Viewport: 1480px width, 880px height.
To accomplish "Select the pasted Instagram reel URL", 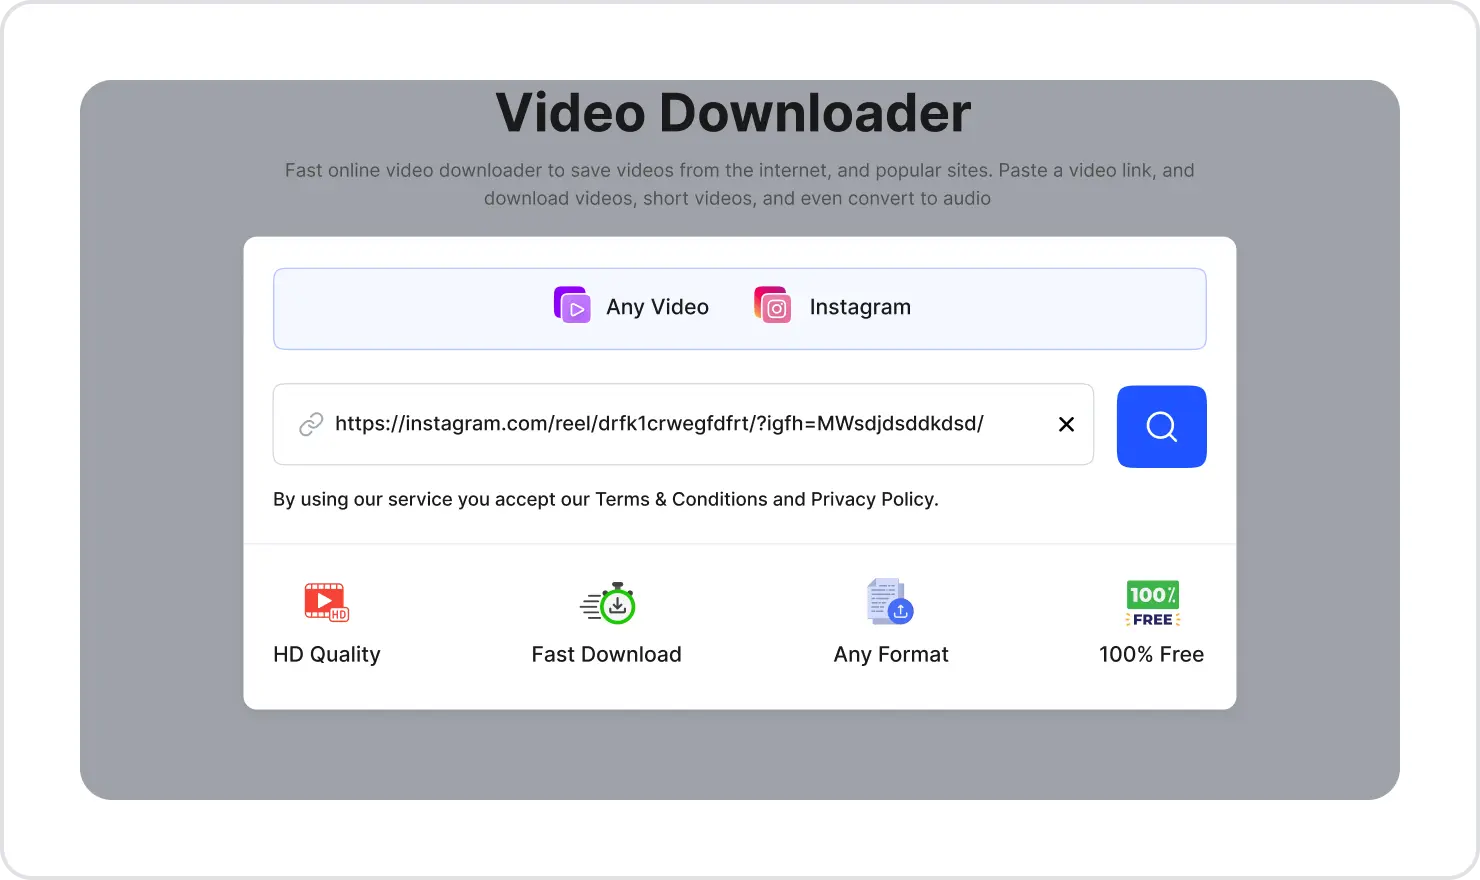I will pos(659,424).
